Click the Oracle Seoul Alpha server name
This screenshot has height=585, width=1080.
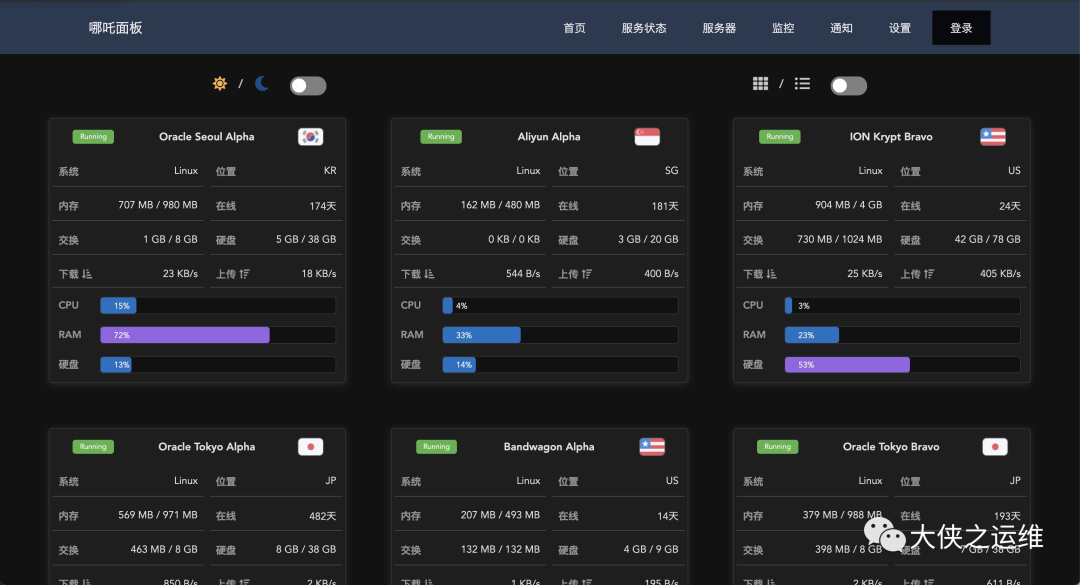pos(207,136)
